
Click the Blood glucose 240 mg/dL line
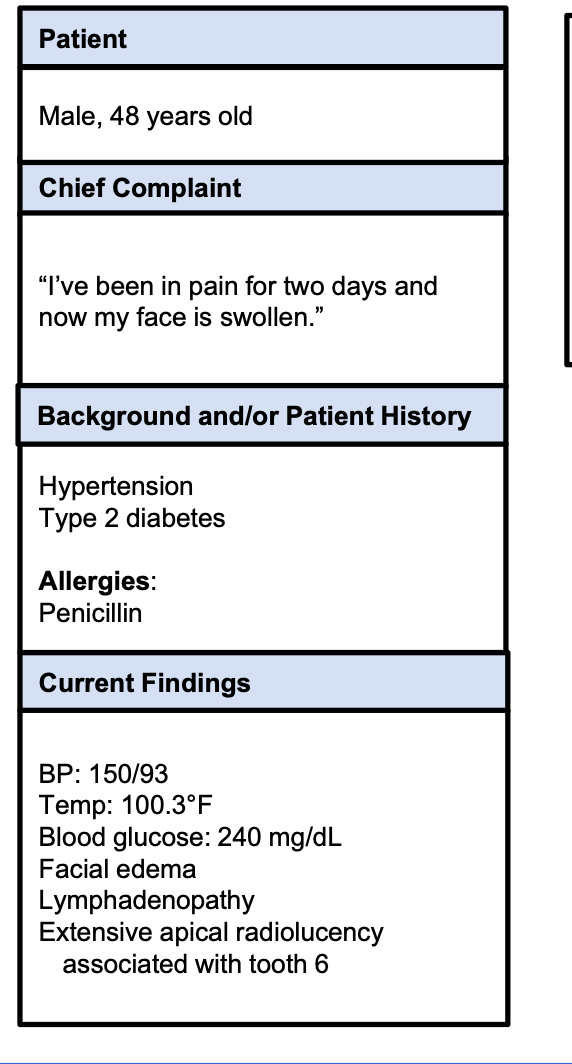[190, 837]
